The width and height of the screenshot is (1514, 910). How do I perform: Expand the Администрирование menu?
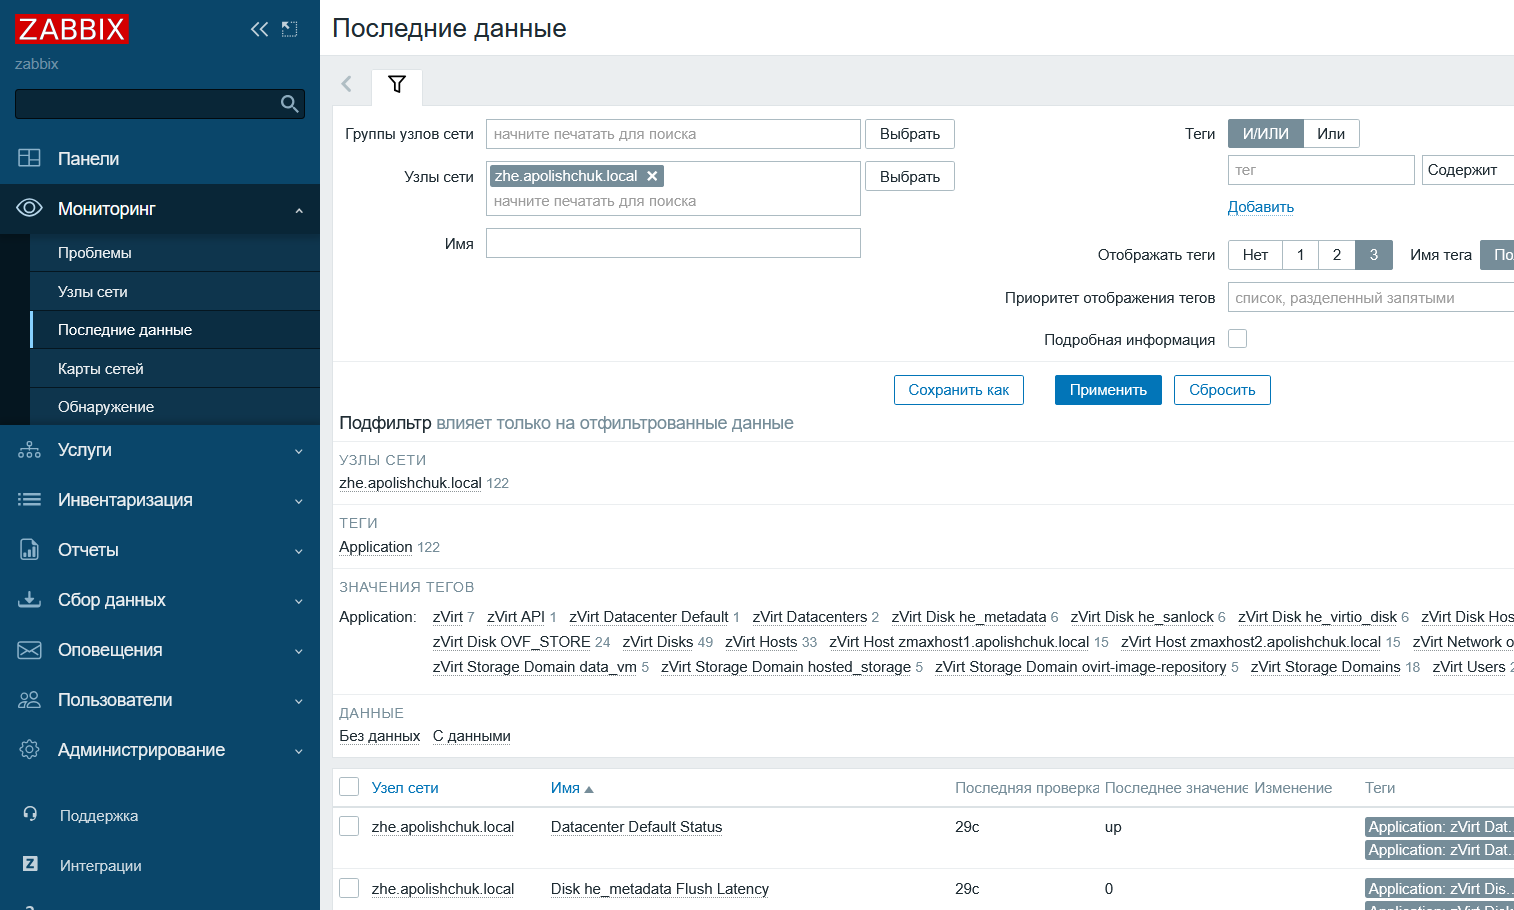point(299,751)
